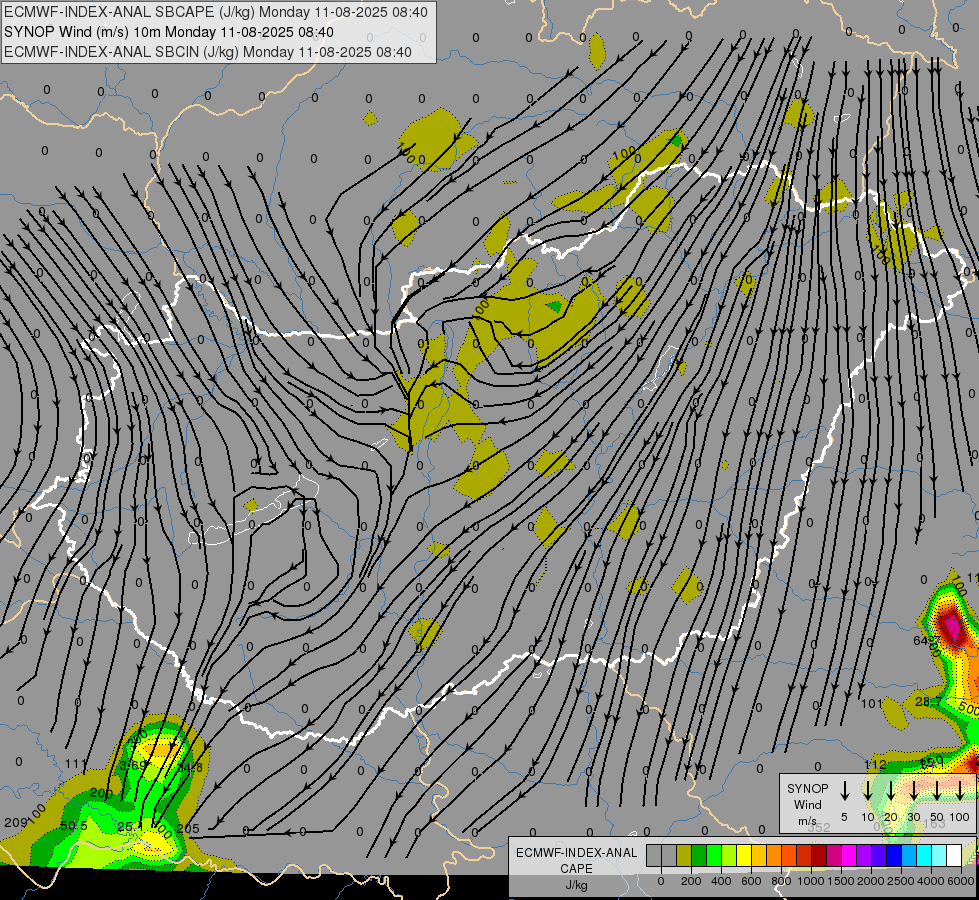
Task: Pick the dark green CAPE legend swatch
Action: pos(699,855)
